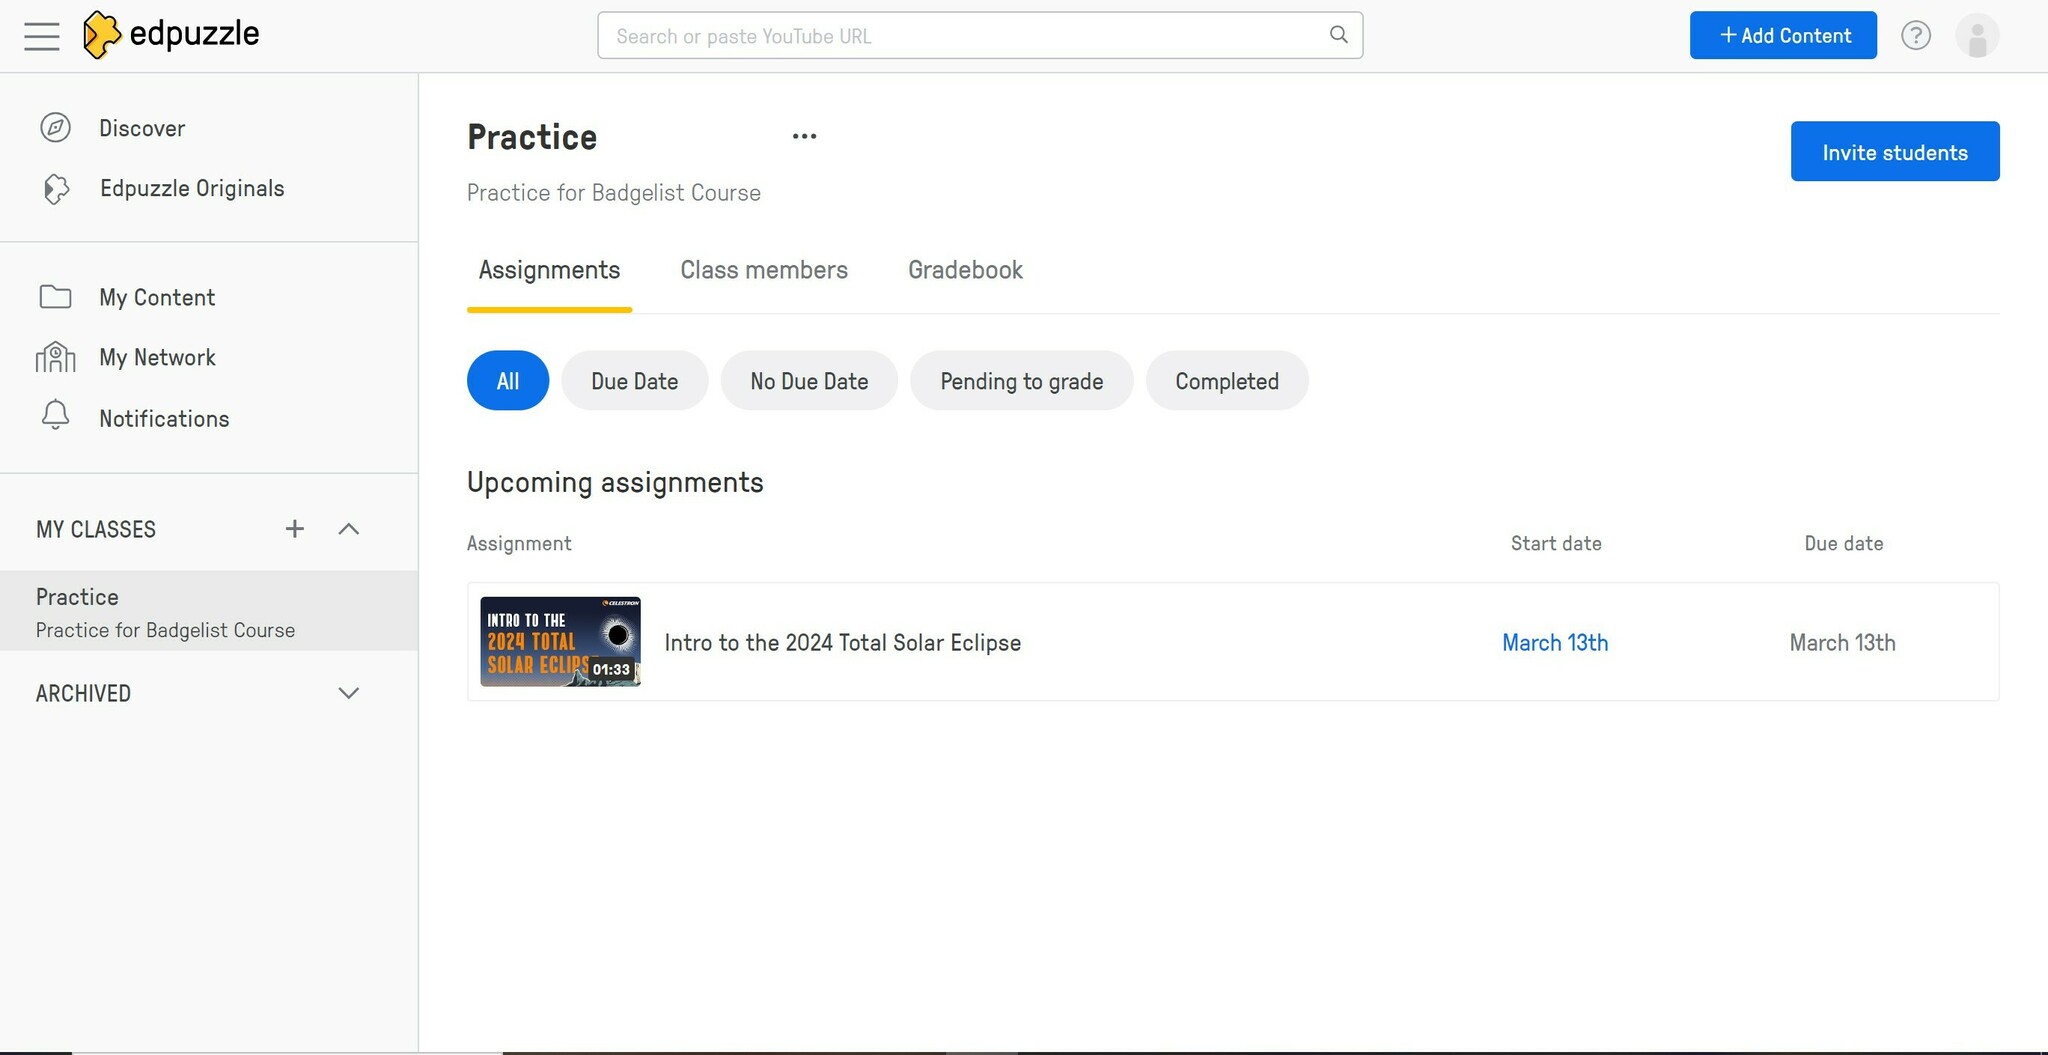Go to Edpuzzle Originals

pos(191,188)
